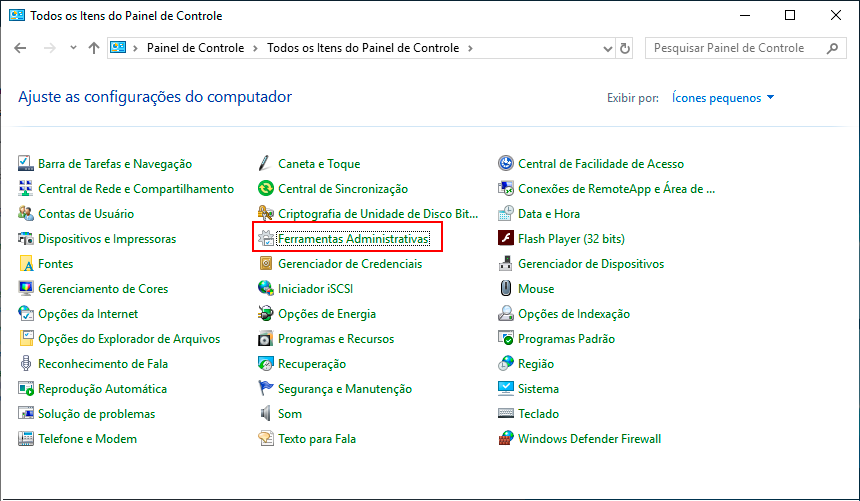Click the Gerenciamento de Cores icon
This screenshot has width=860, height=501.
point(26,289)
